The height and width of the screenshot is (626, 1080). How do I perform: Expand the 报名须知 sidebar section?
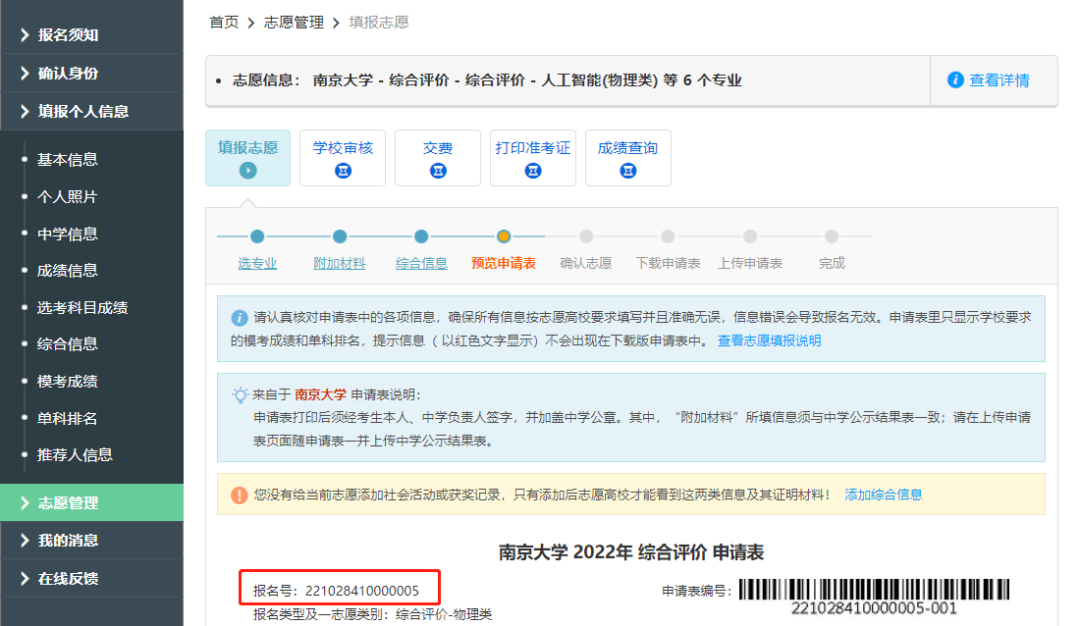68,35
